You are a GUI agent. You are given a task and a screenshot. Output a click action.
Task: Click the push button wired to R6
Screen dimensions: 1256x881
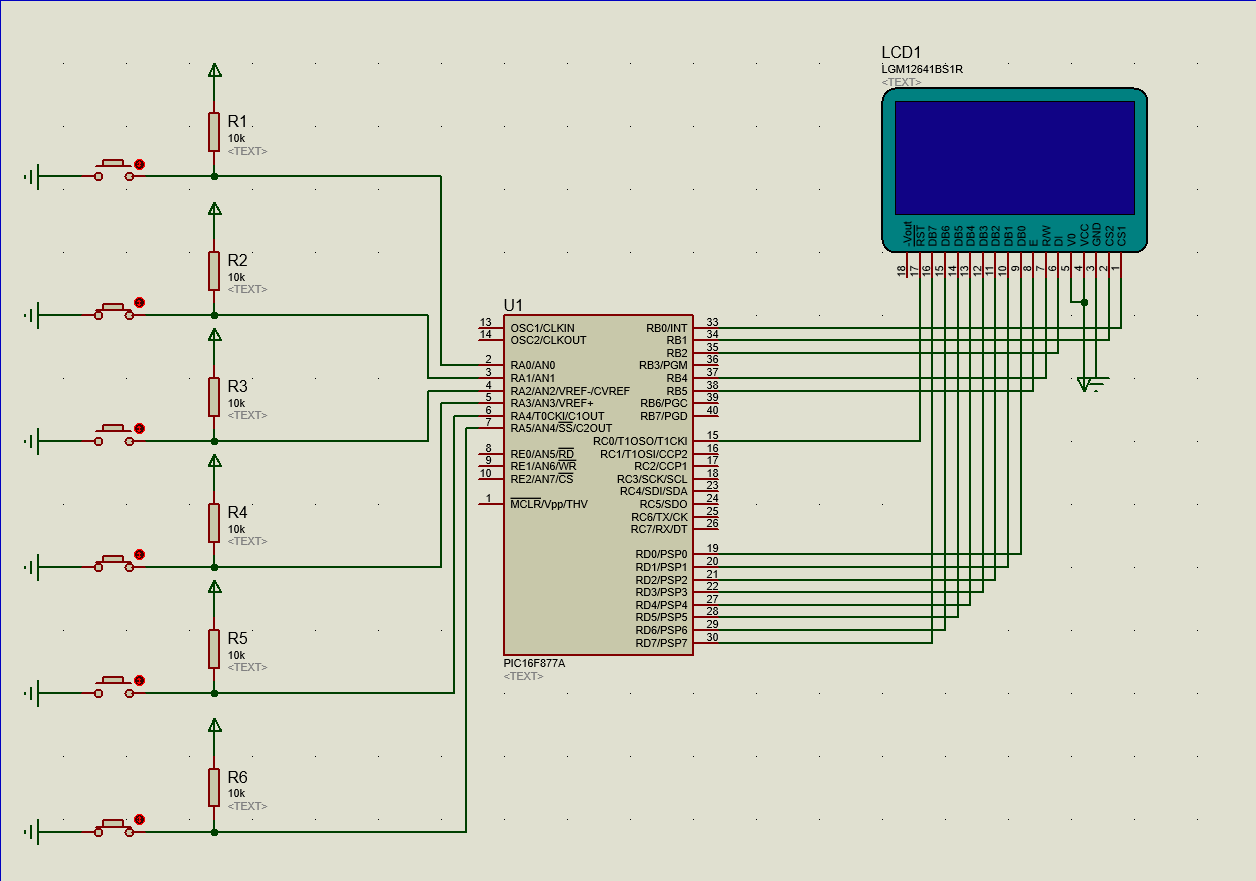(114, 826)
